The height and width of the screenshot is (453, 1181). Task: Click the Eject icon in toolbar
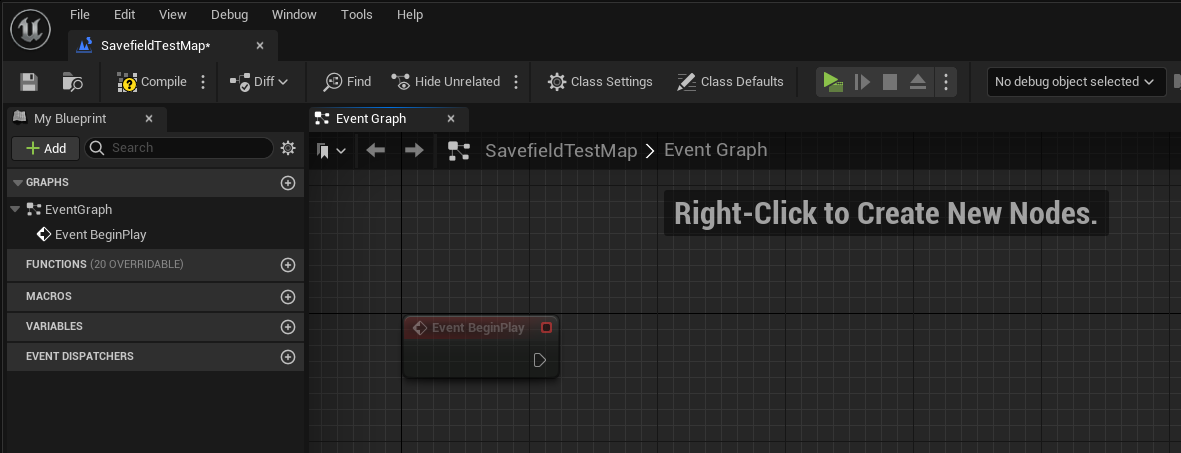(918, 82)
